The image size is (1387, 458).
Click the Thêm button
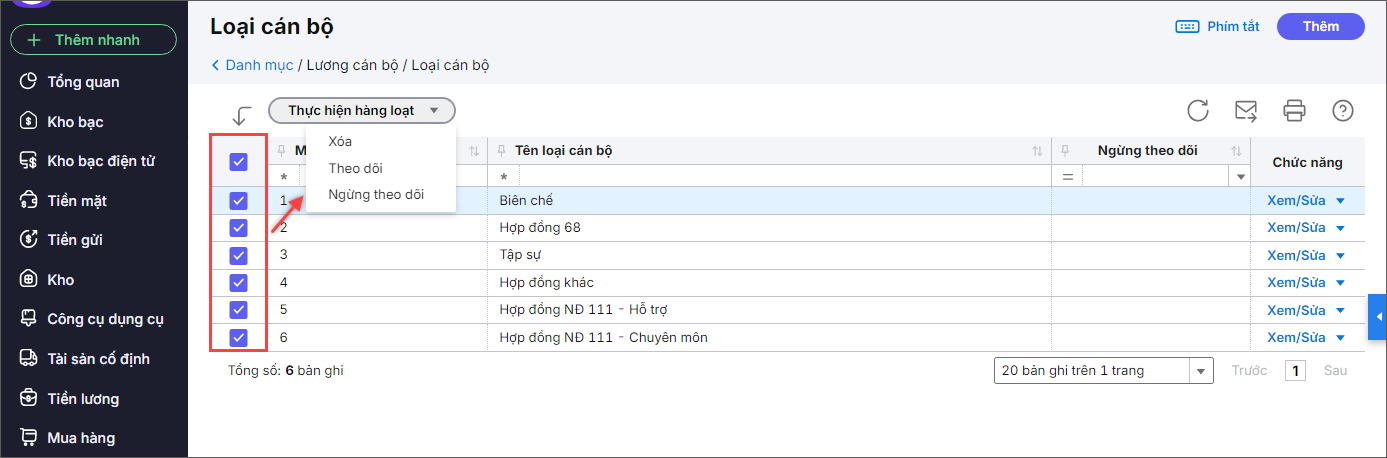(x=1320, y=27)
